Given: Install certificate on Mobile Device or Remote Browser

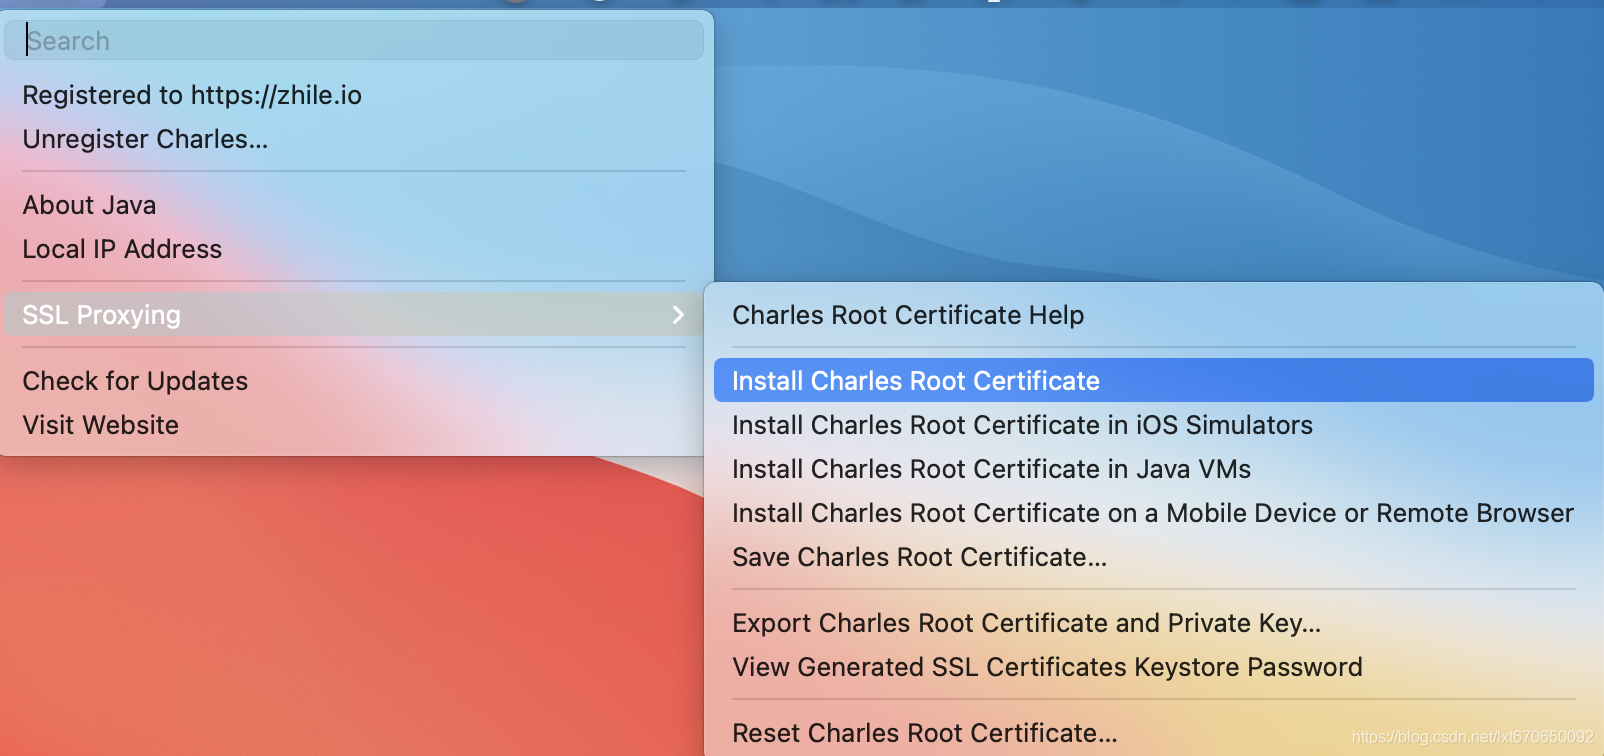Looking at the screenshot, I should 1154,513.
